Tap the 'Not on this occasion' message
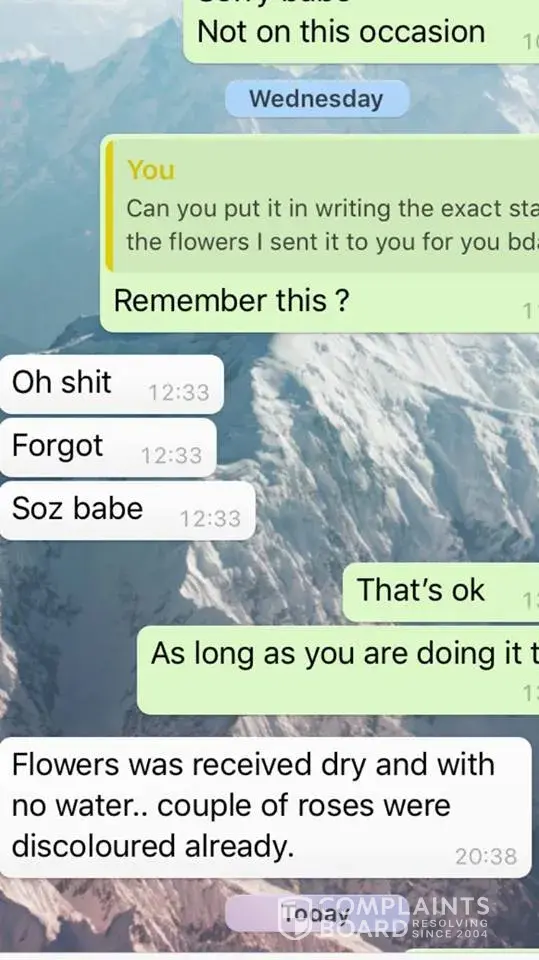 [x=361, y=31]
